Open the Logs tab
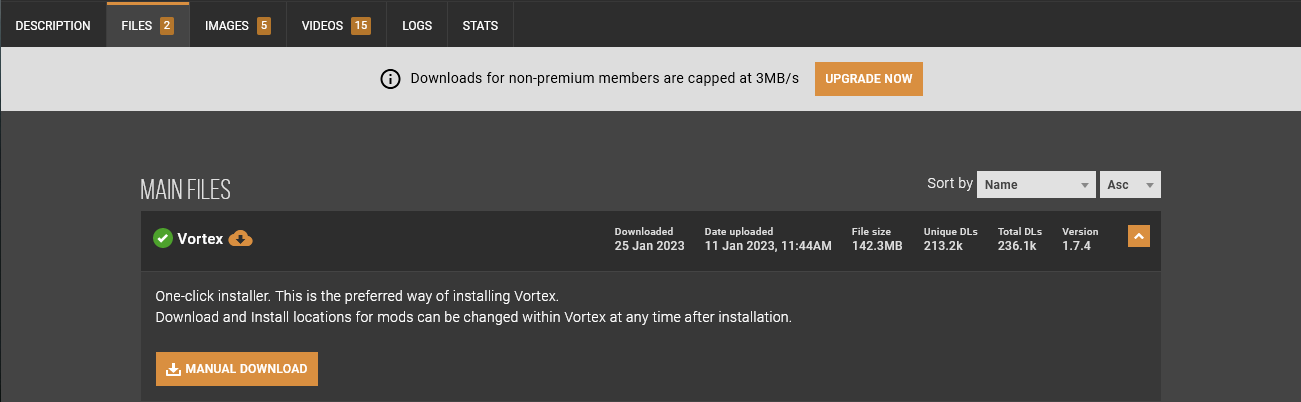 [417, 25]
